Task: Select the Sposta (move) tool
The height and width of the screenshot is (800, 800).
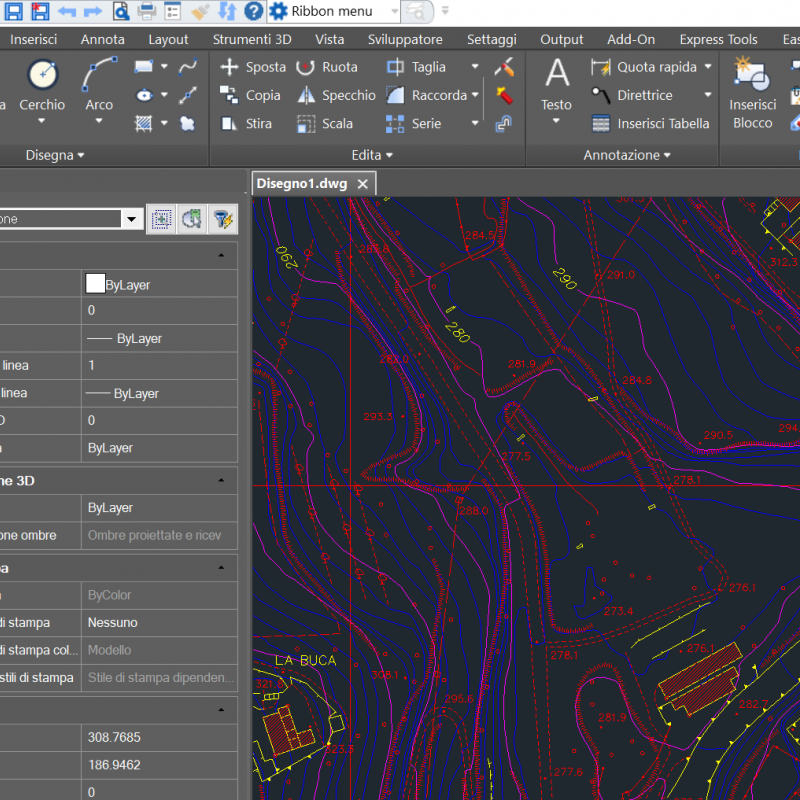Action: [x=252, y=67]
